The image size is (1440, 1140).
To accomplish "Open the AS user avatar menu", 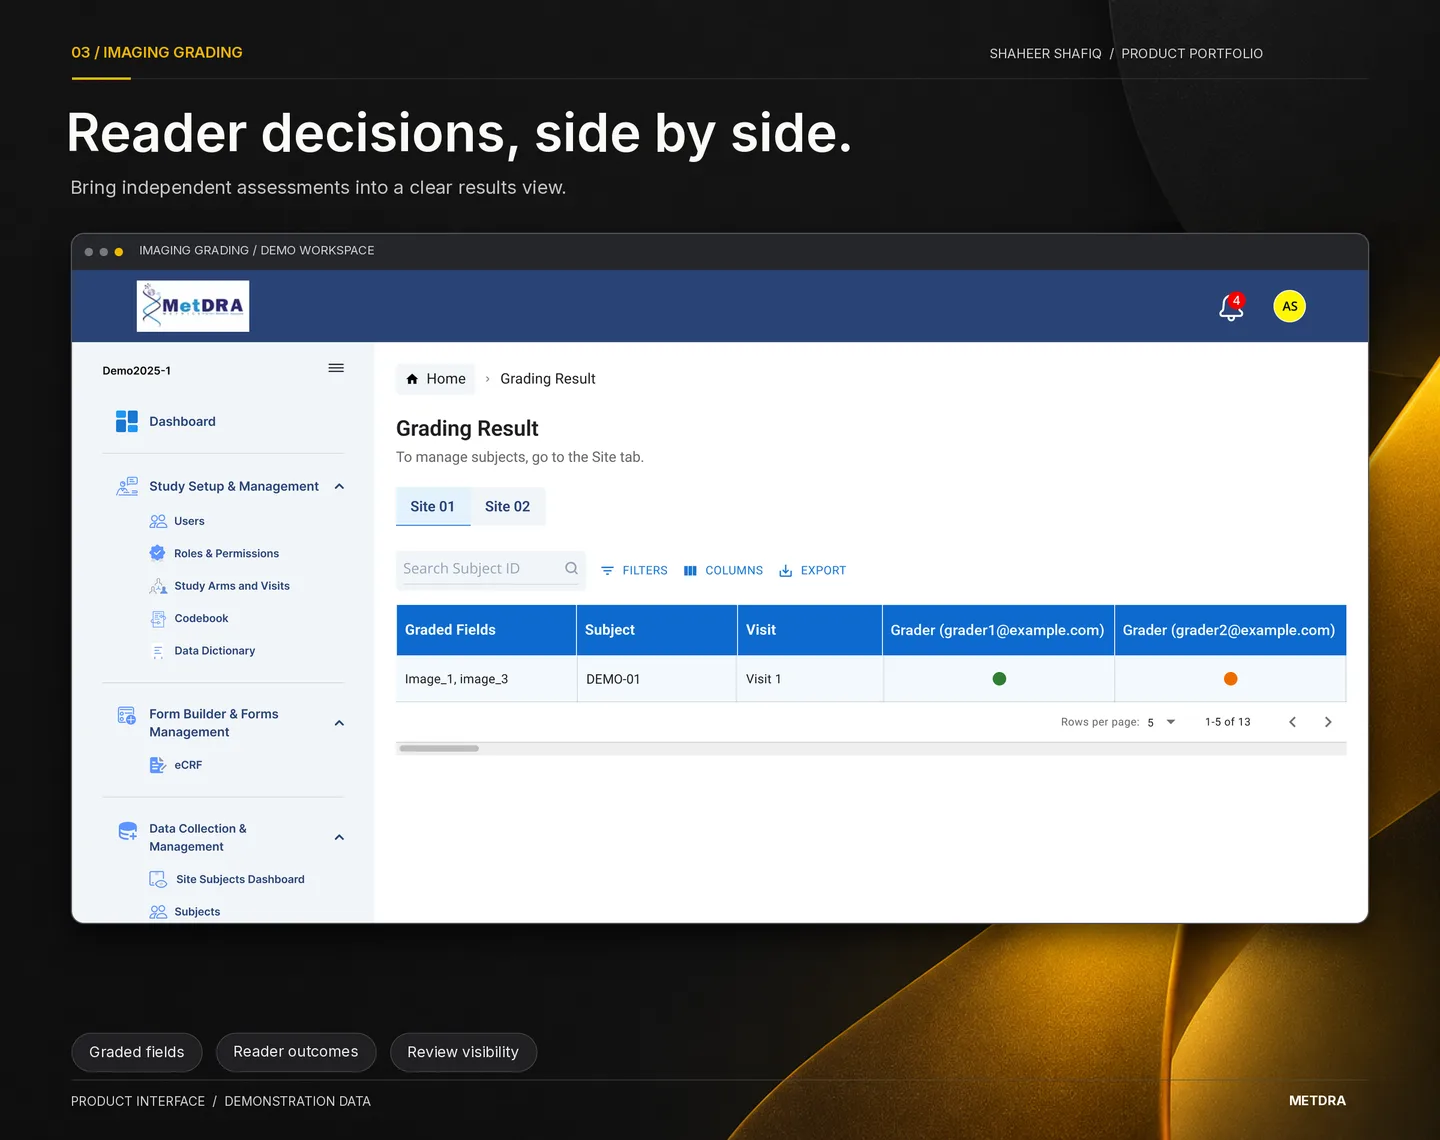I will 1290,306.
